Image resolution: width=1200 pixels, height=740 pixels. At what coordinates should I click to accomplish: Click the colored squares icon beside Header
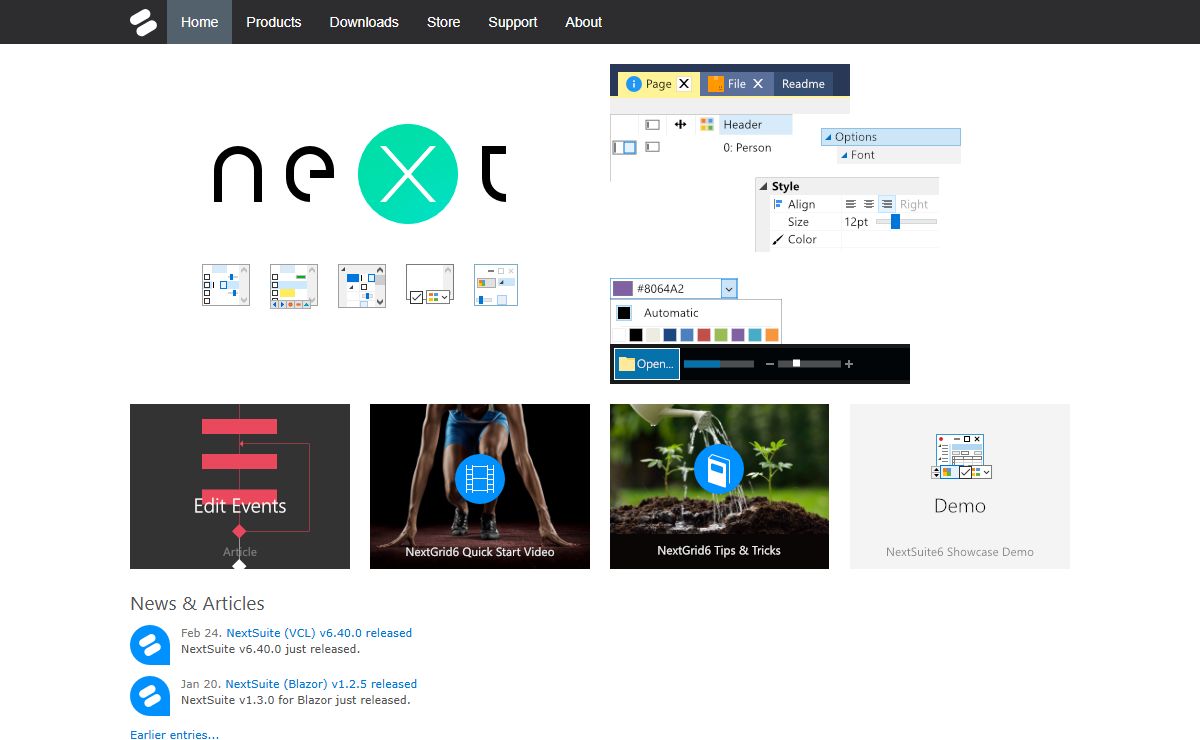[707, 124]
